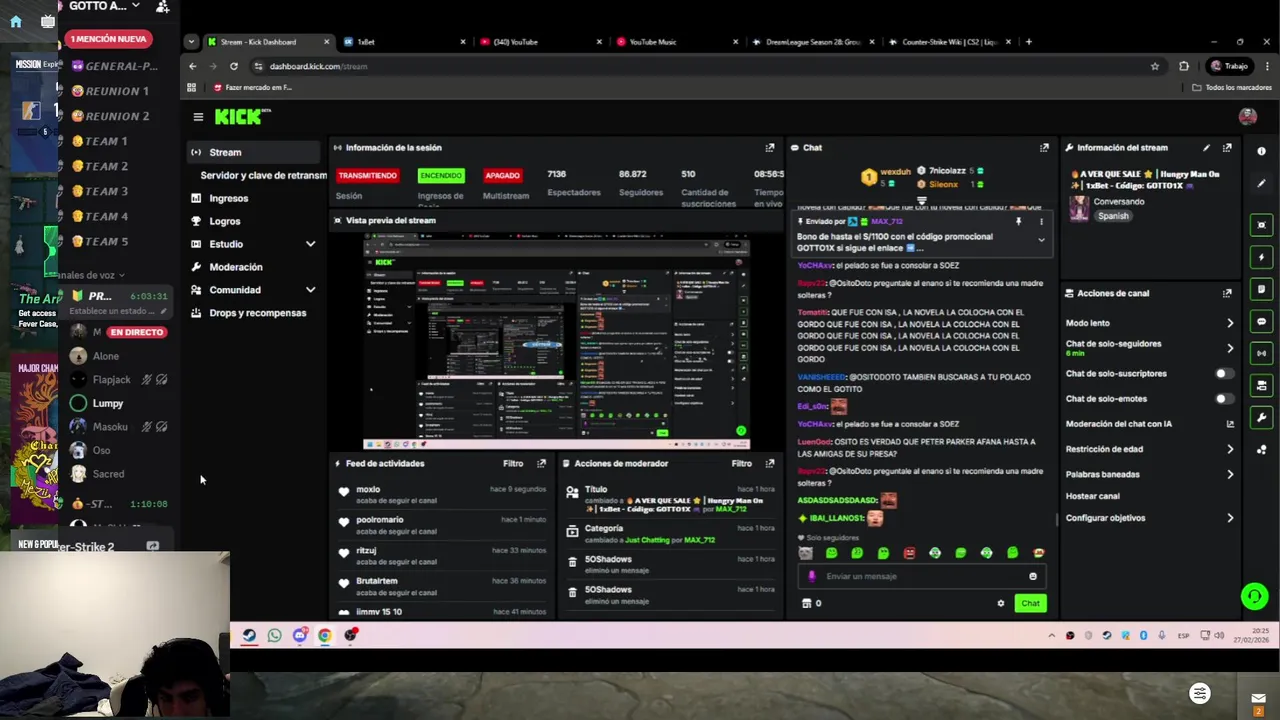Unpin the pinned chat message pin icon
Image resolution: width=1280 pixels, height=720 pixels.
click(1018, 222)
